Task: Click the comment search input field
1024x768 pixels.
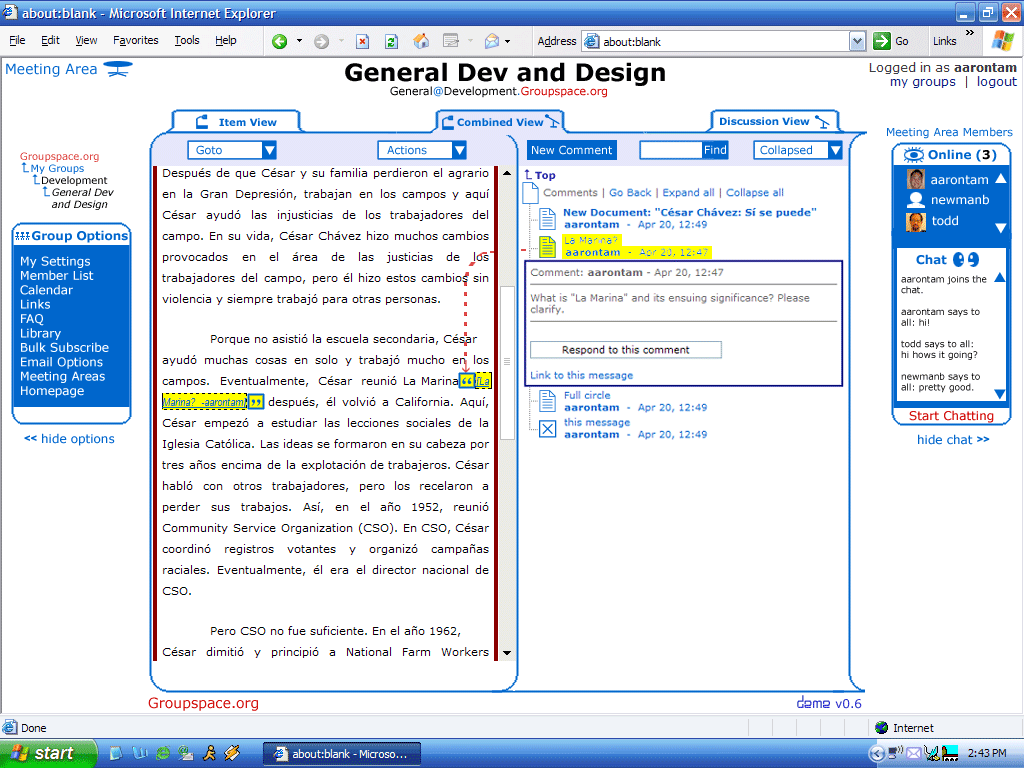Action: [x=670, y=150]
